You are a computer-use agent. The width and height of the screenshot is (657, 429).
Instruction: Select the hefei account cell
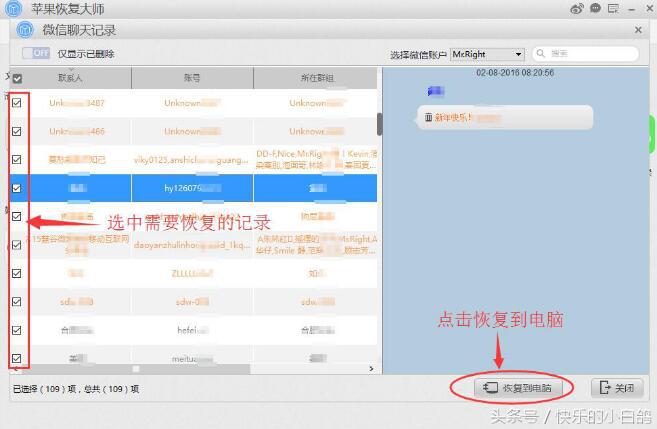(192, 330)
